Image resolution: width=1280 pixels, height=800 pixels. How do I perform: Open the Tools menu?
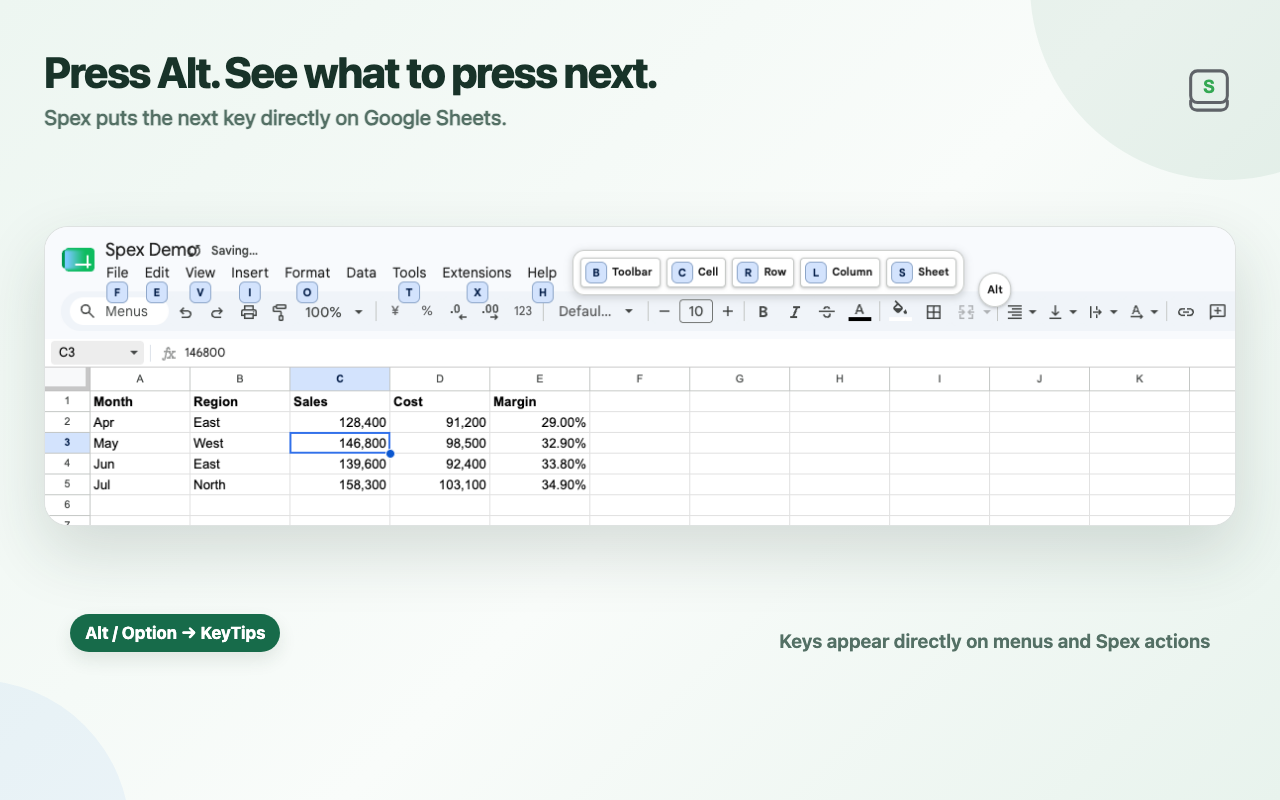(x=409, y=272)
